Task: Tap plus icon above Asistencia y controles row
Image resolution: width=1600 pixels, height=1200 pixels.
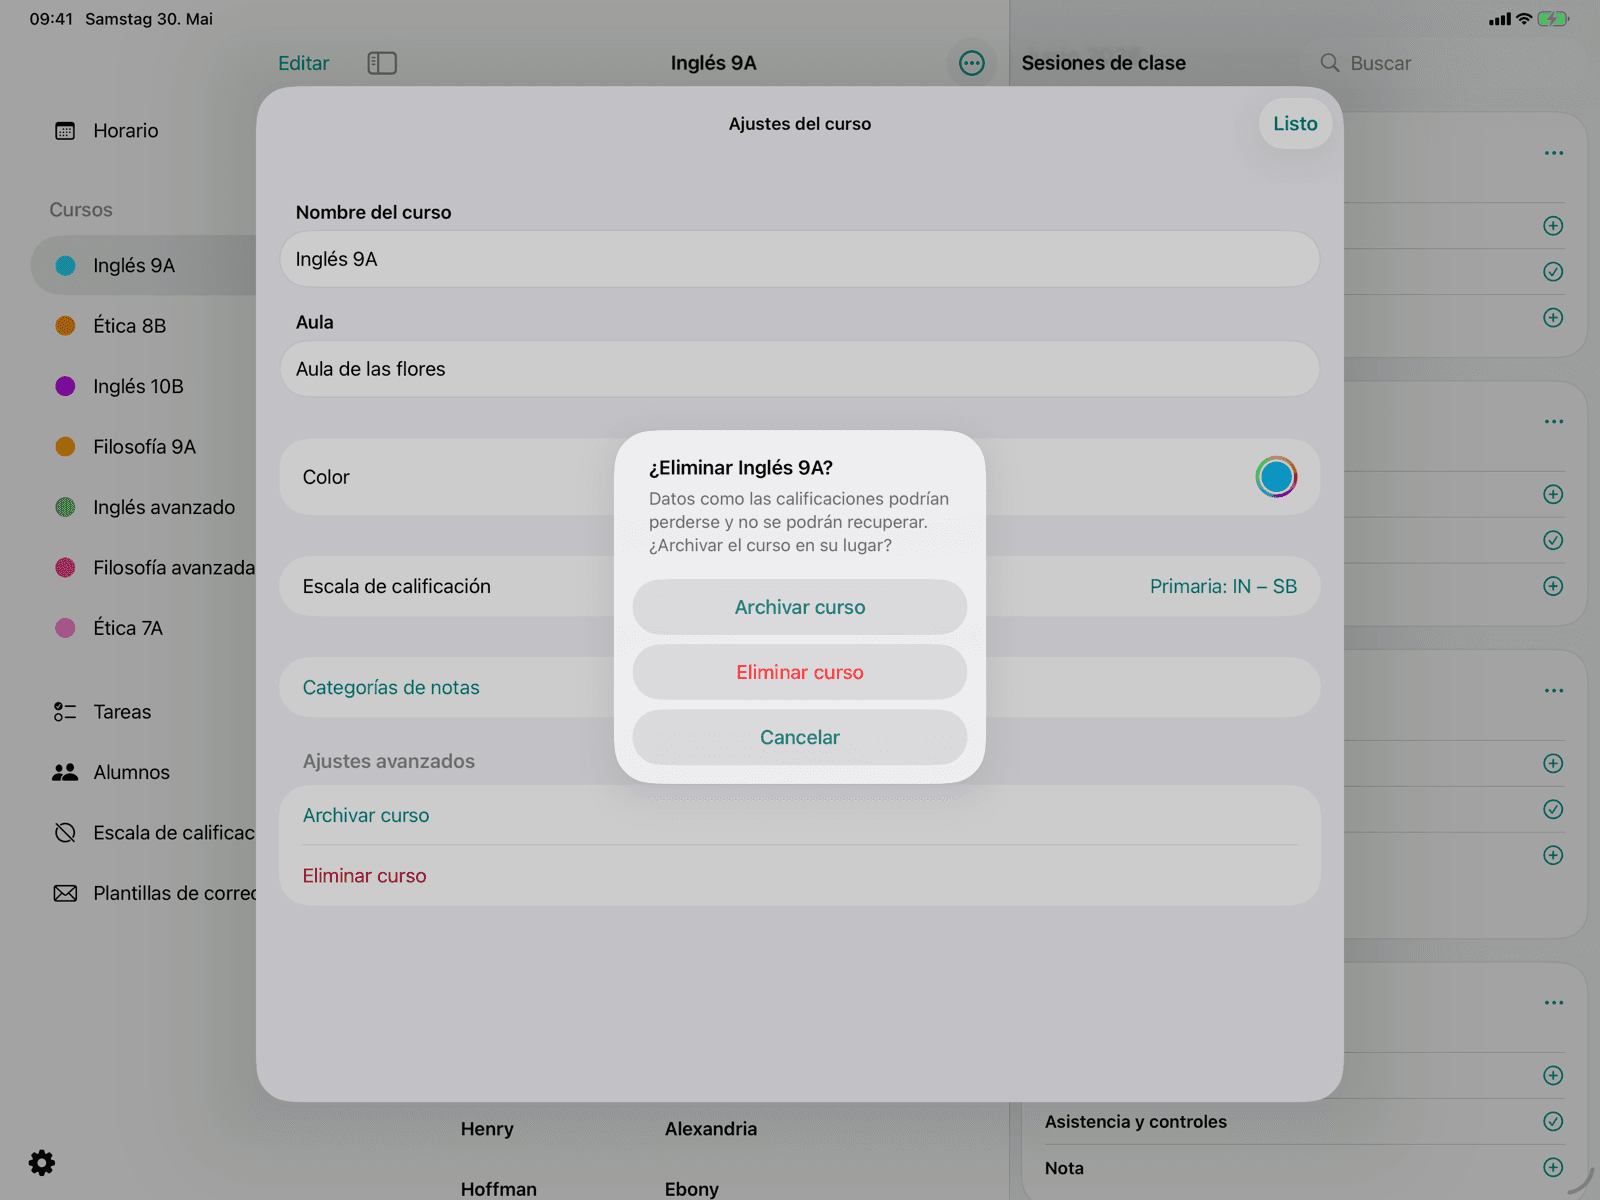Action: tap(1553, 1075)
